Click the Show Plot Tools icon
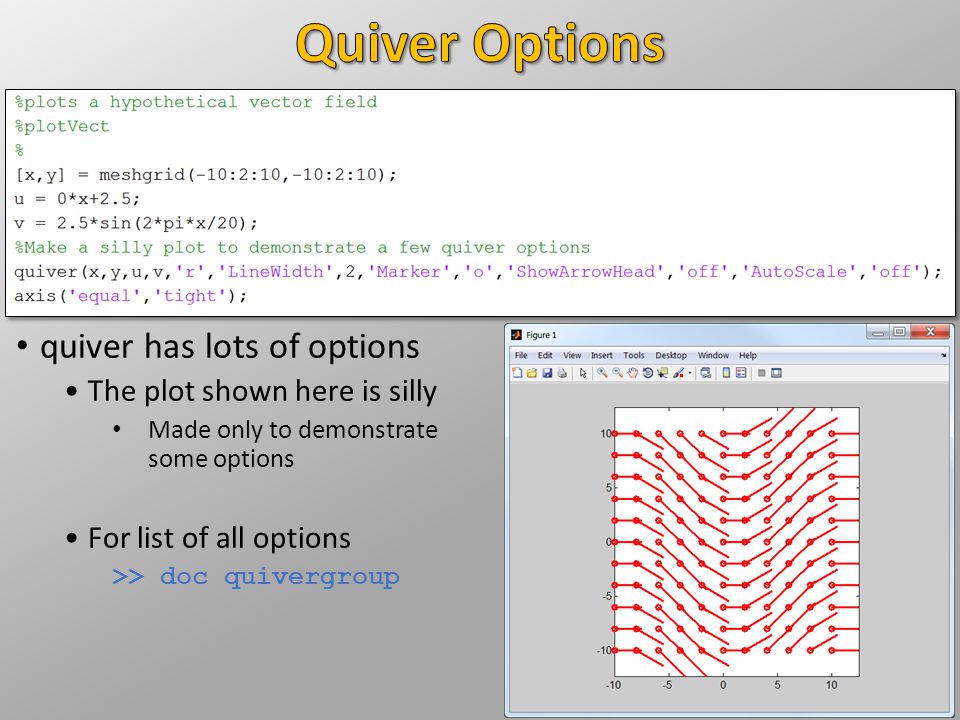Screen dimensions: 960x720 click(x=776, y=373)
